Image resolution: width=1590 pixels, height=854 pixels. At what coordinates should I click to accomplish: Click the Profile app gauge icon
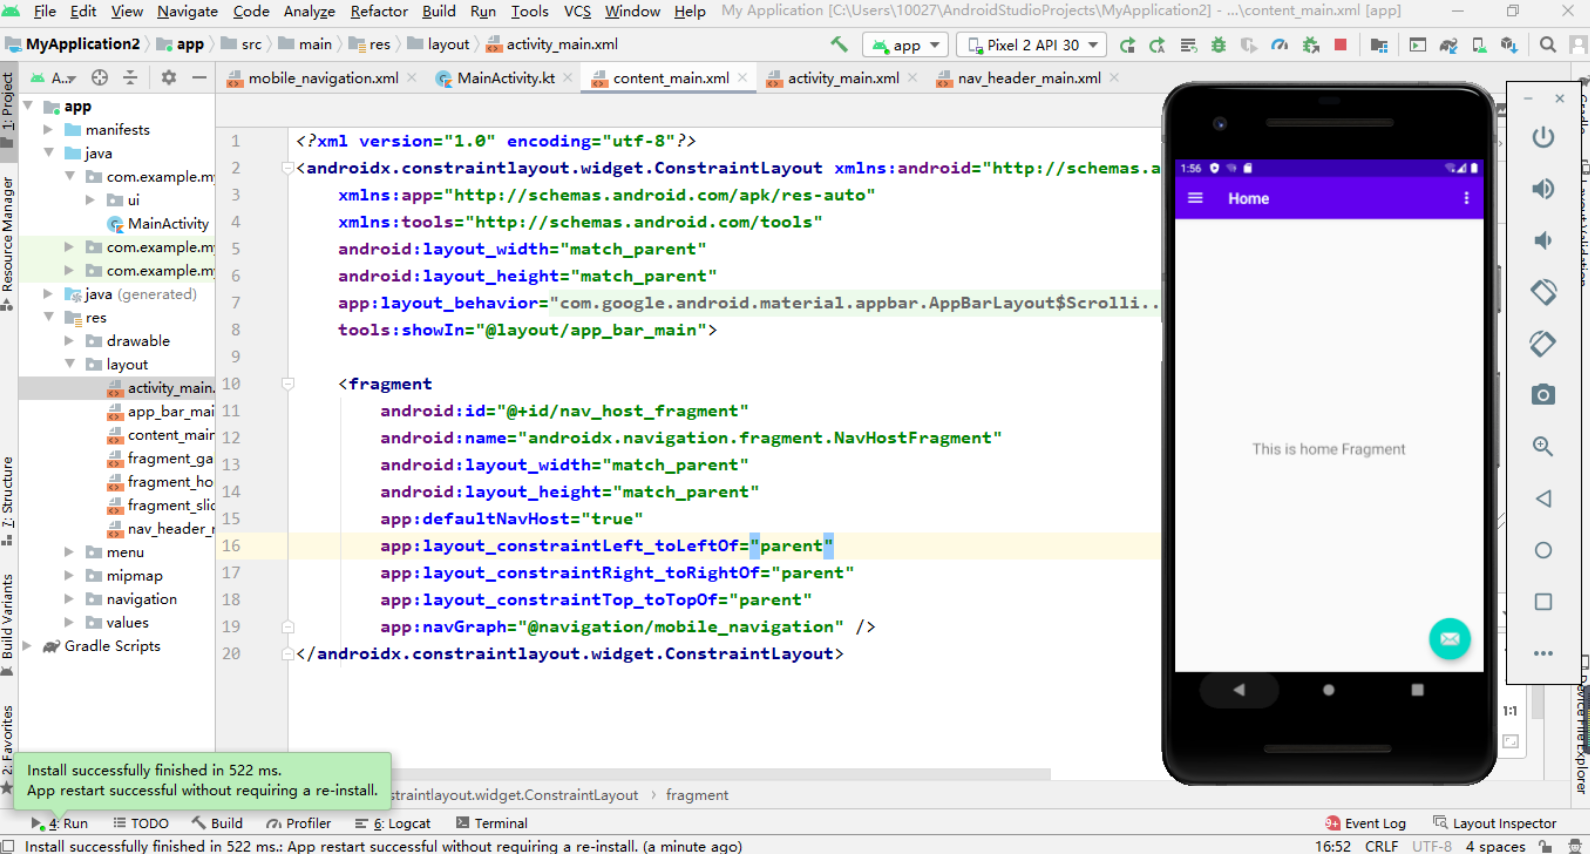(x=1280, y=45)
